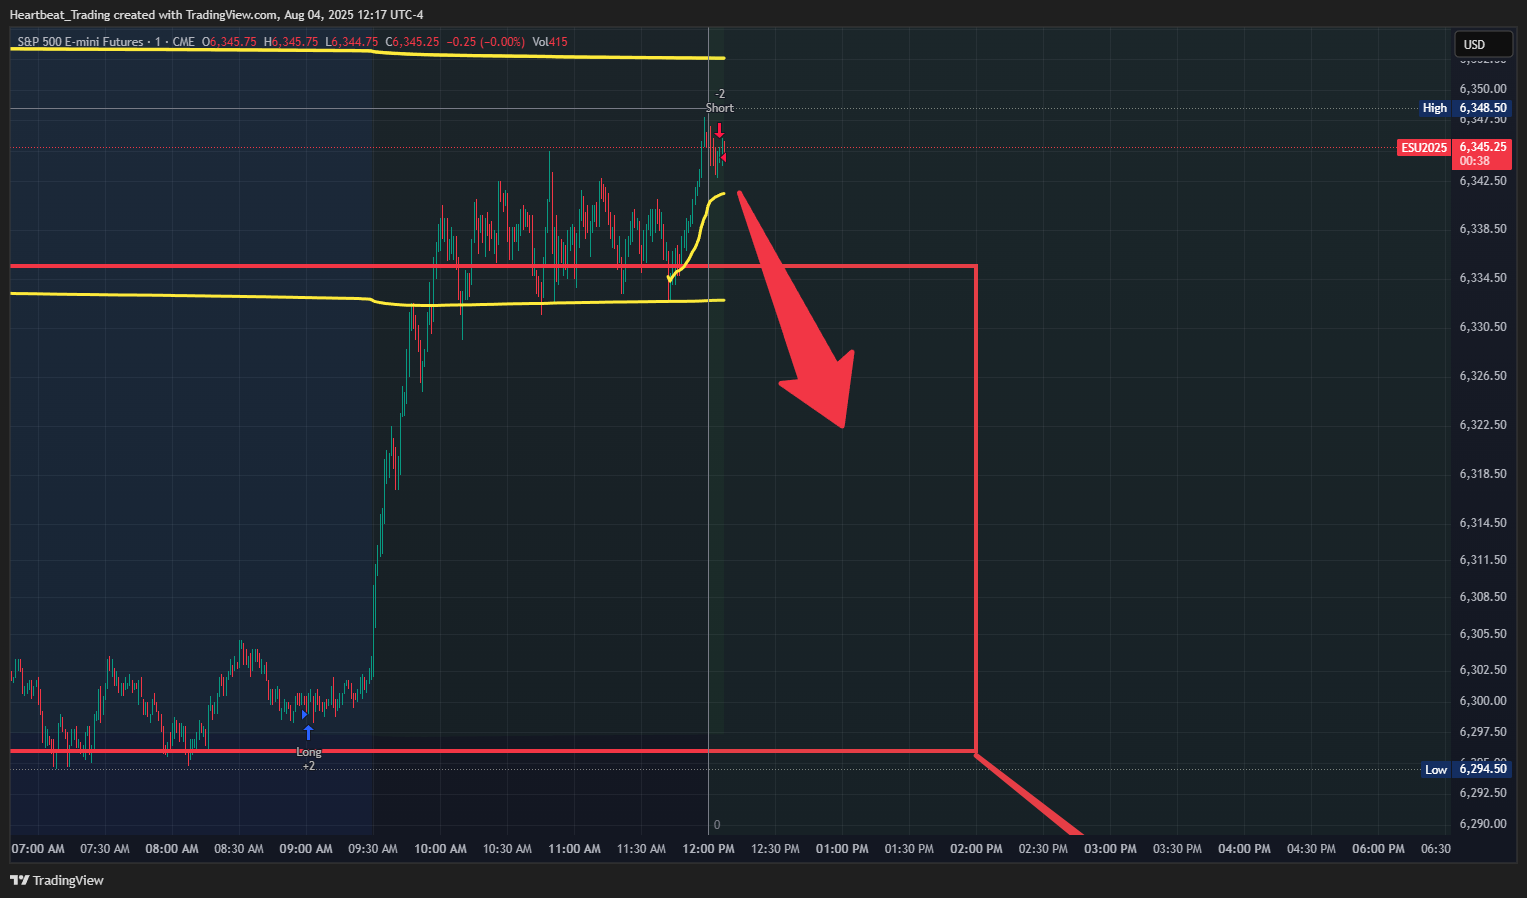Click the 6,334.50 price axis label
This screenshot has height=898, width=1527.
pos(1483,278)
